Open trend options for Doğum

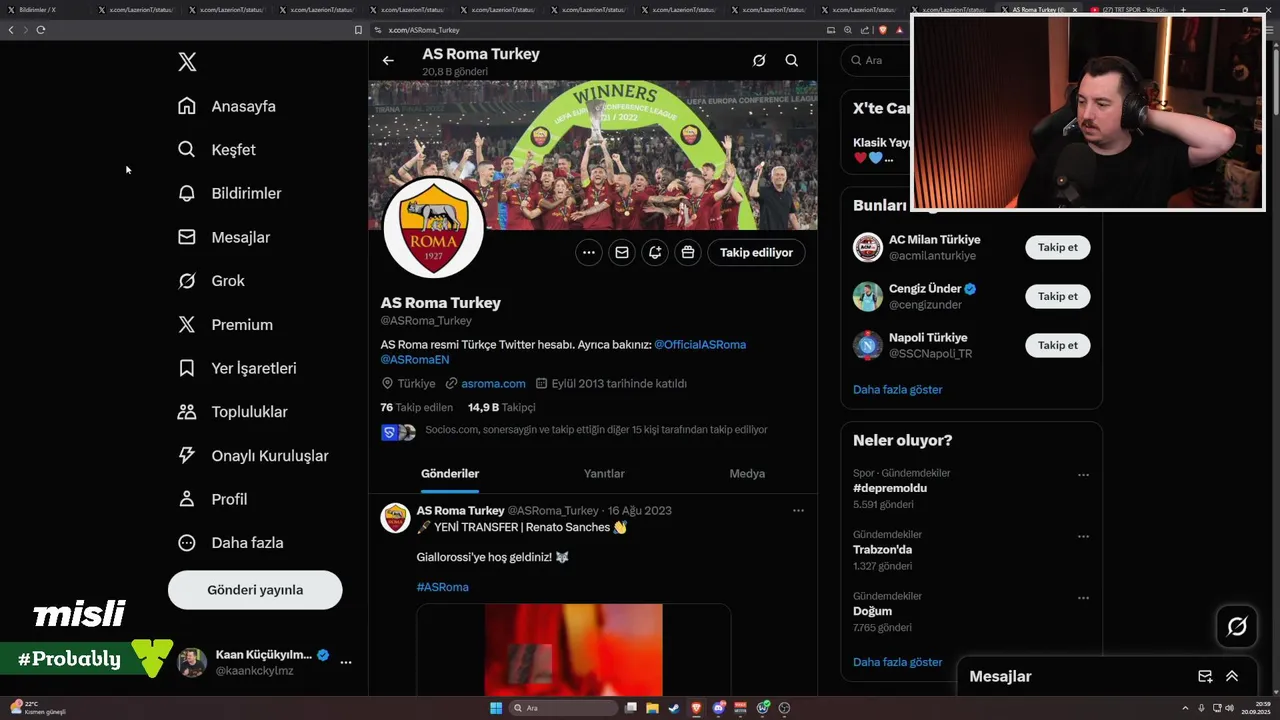(1083, 598)
